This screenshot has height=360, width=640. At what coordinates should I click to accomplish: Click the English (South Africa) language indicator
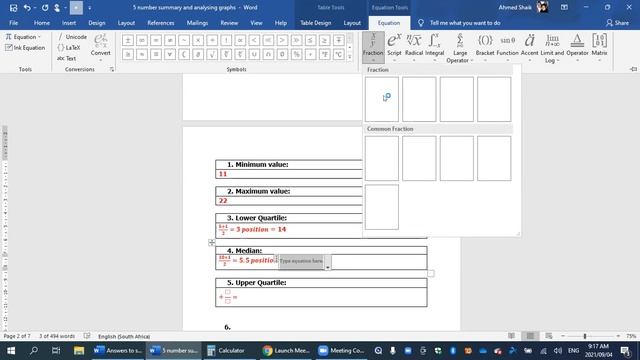click(x=124, y=336)
